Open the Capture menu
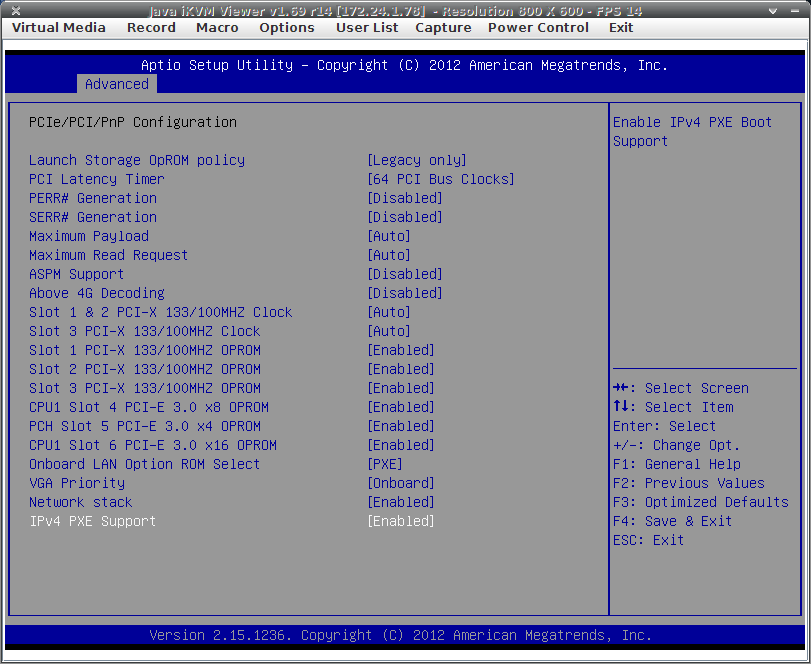The height and width of the screenshot is (664, 811). pos(443,27)
